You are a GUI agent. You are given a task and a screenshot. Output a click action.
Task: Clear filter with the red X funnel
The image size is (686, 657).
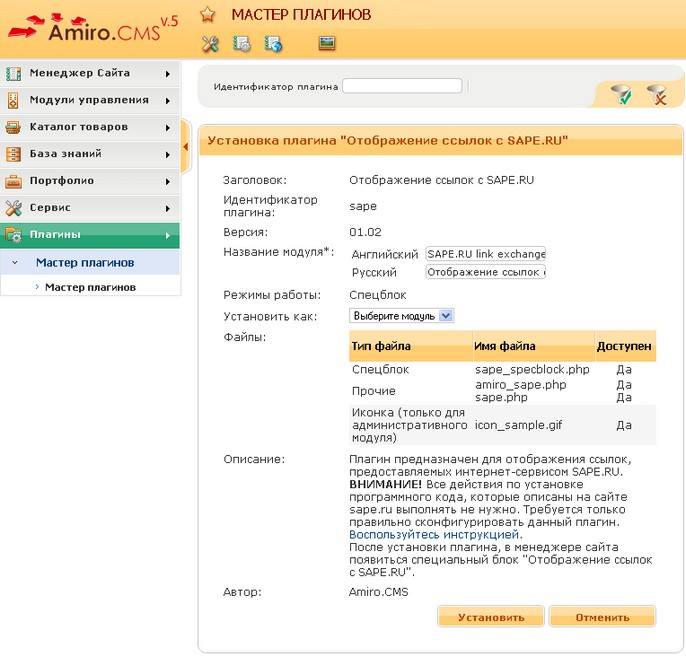[656, 94]
